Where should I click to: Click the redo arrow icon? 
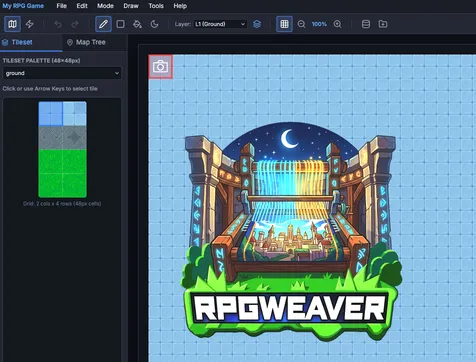click(75, 24)
